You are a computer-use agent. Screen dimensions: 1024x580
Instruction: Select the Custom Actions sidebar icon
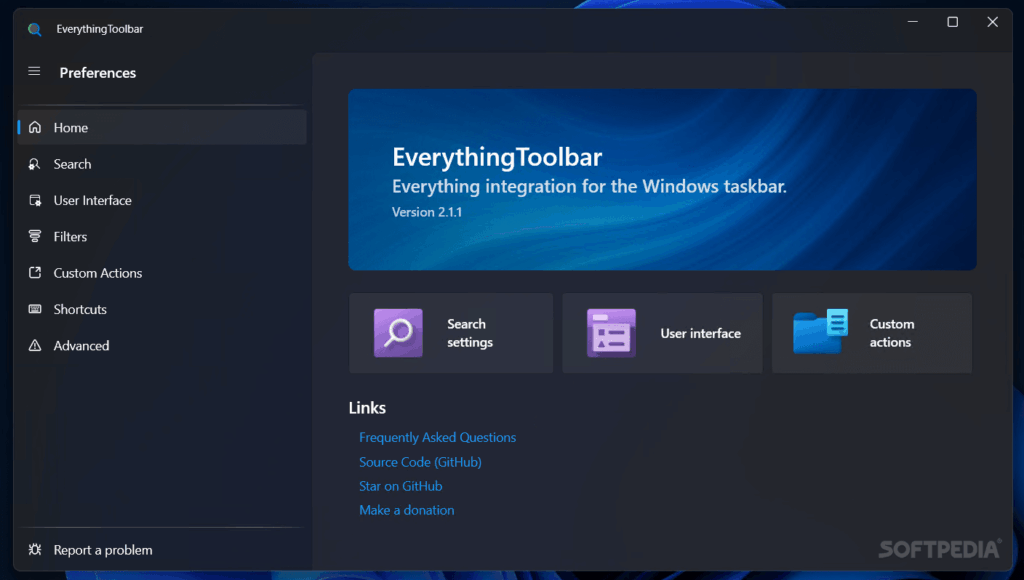(33, 272)
